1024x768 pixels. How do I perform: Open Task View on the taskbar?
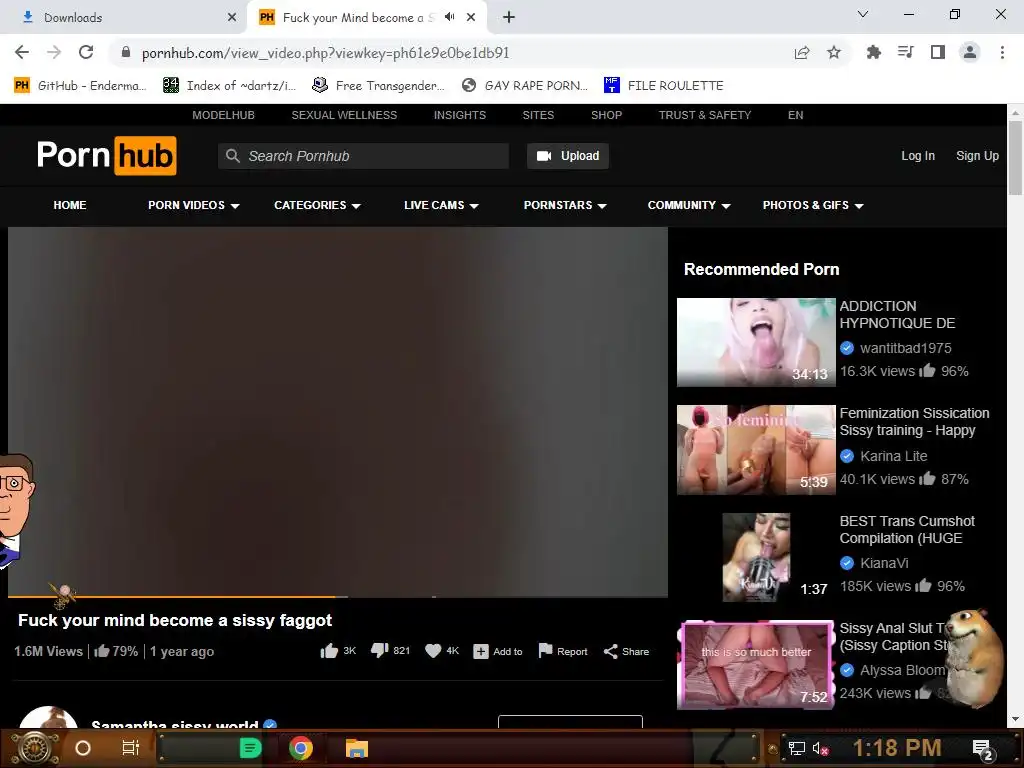(x=131, y=748)
